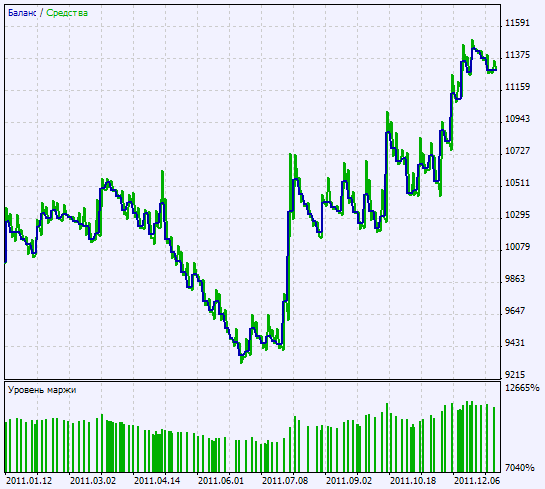Click the green Средства legend label

67,13
